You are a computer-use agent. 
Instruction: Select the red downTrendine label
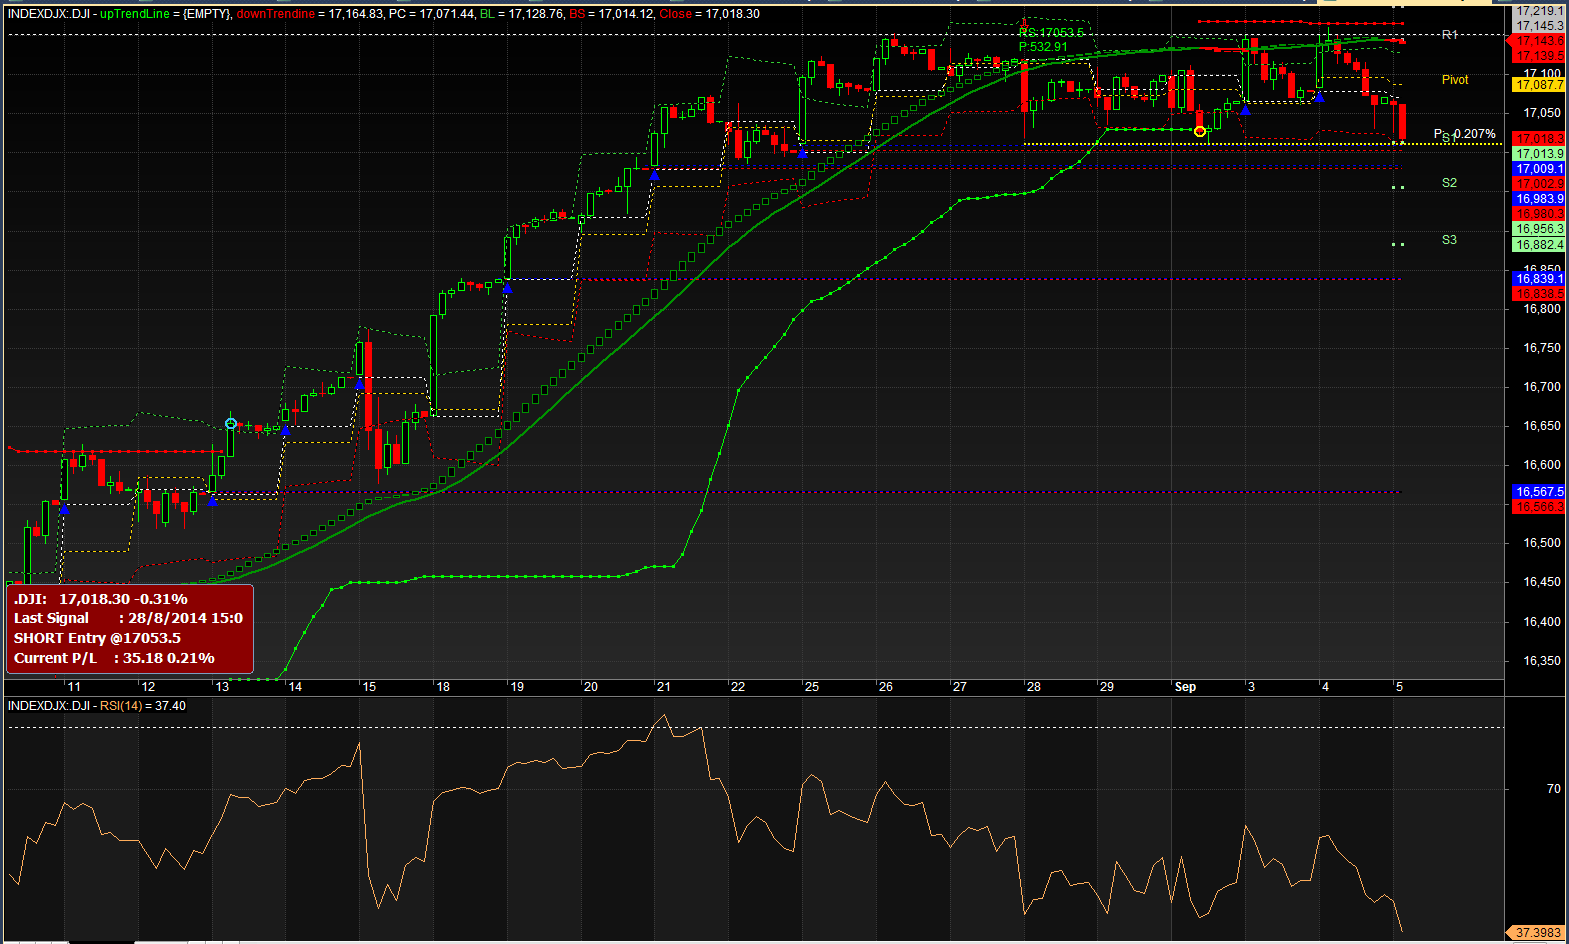275,14
